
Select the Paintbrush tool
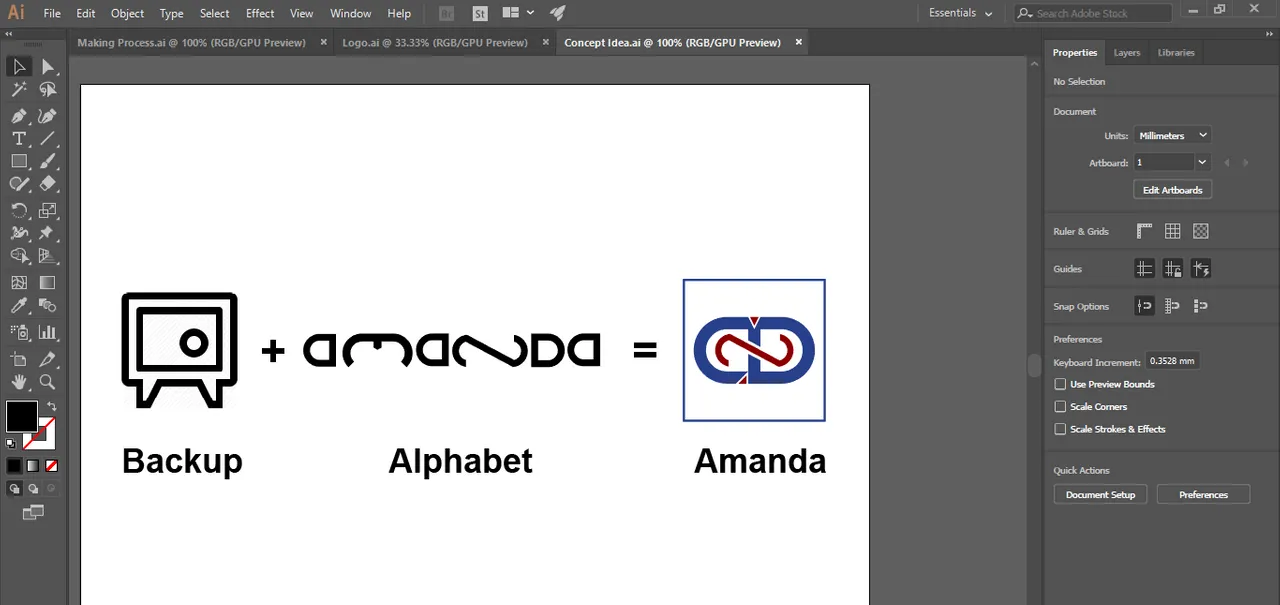[x=47, y=161]
